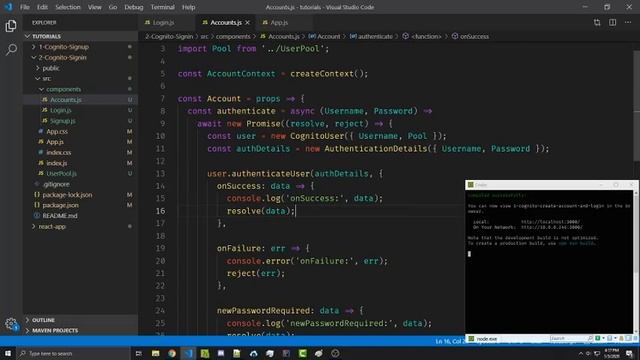640x360 pixels.
Task: Click the VS Code logo in title bar
Action: tap(8, 7)
